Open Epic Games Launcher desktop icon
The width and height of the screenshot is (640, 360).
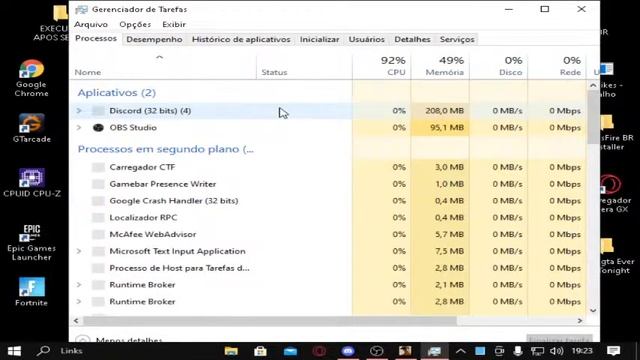coord(31,242)
